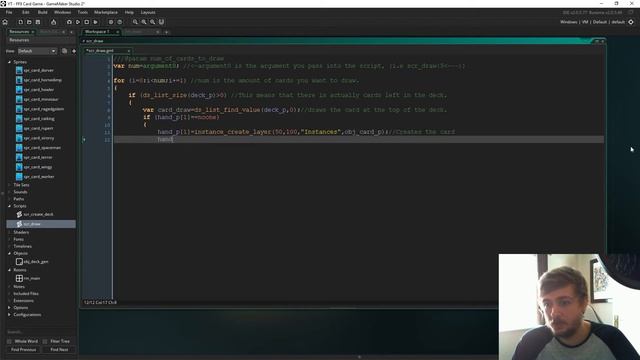The width and height of the screenshot is (640, 360).
Task: Click the Zoom Reset magnifier icon
Action: coord(144,22)
